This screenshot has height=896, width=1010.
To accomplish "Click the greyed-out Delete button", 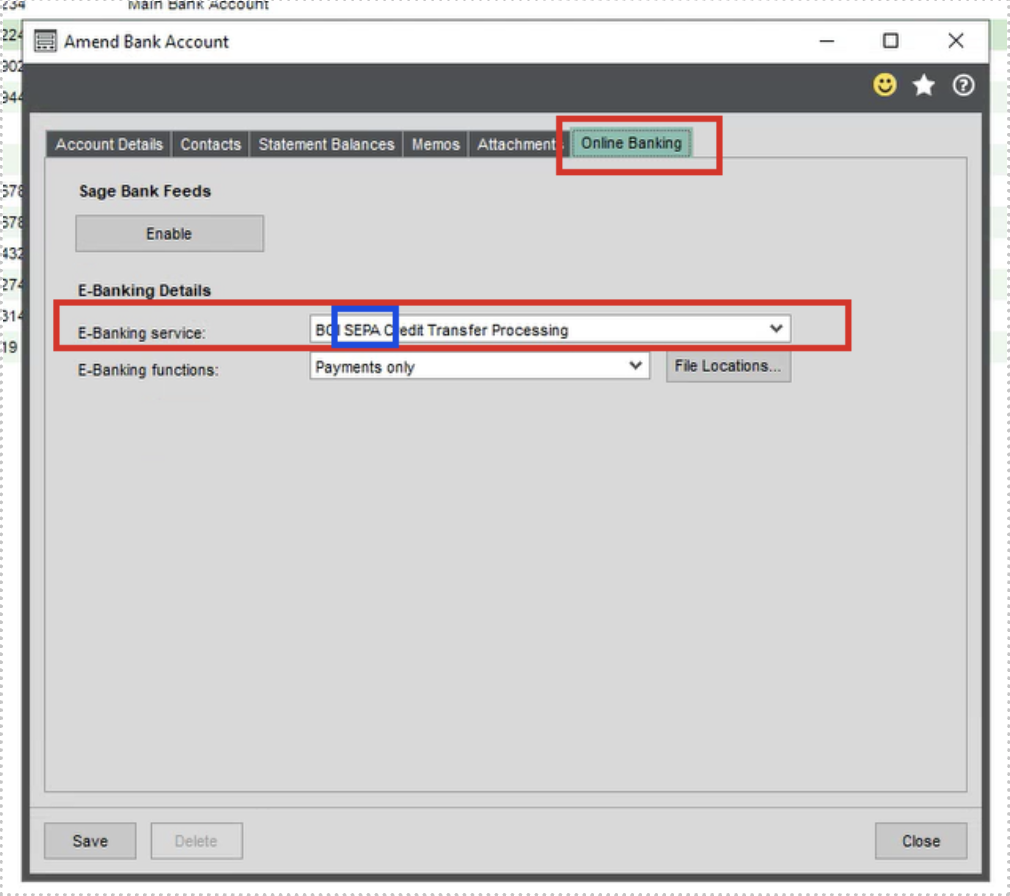I will tap(196, 841).
